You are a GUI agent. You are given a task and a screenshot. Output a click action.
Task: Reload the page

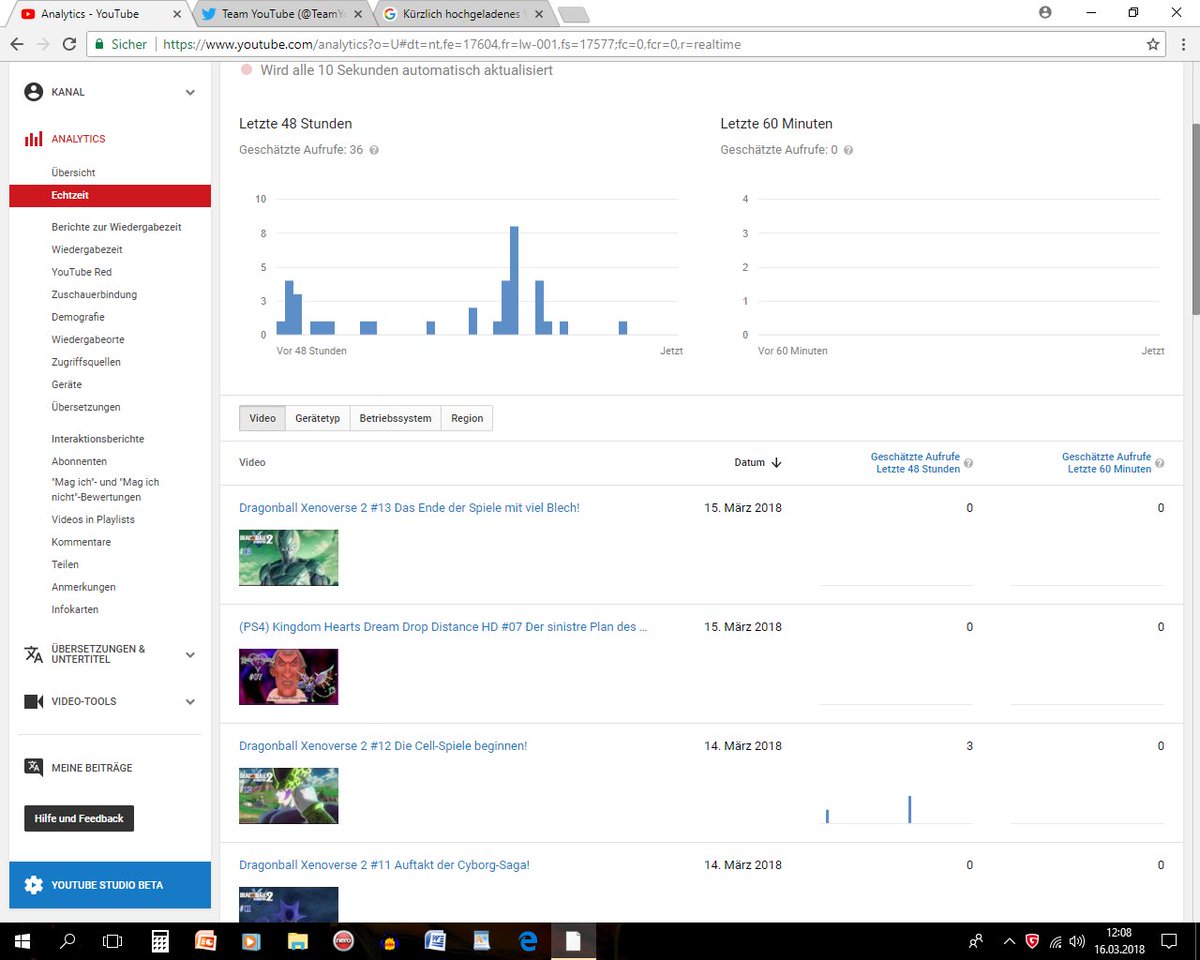click(x=69, y=44)
